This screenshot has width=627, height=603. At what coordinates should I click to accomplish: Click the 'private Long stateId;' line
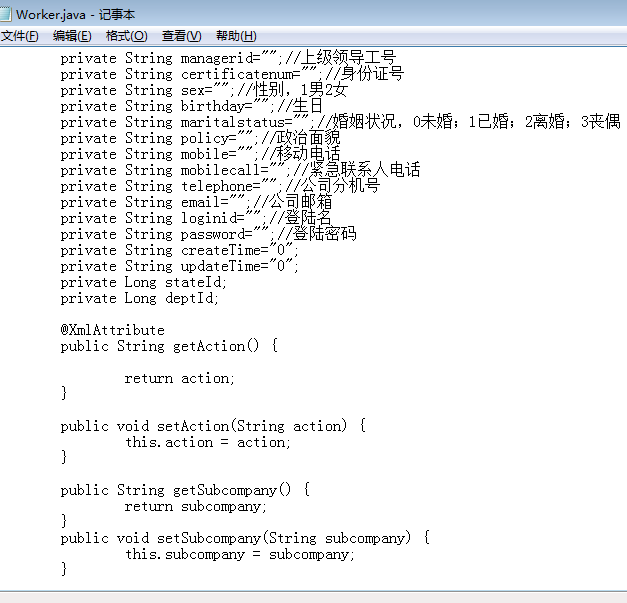click(x=144, y=282)
